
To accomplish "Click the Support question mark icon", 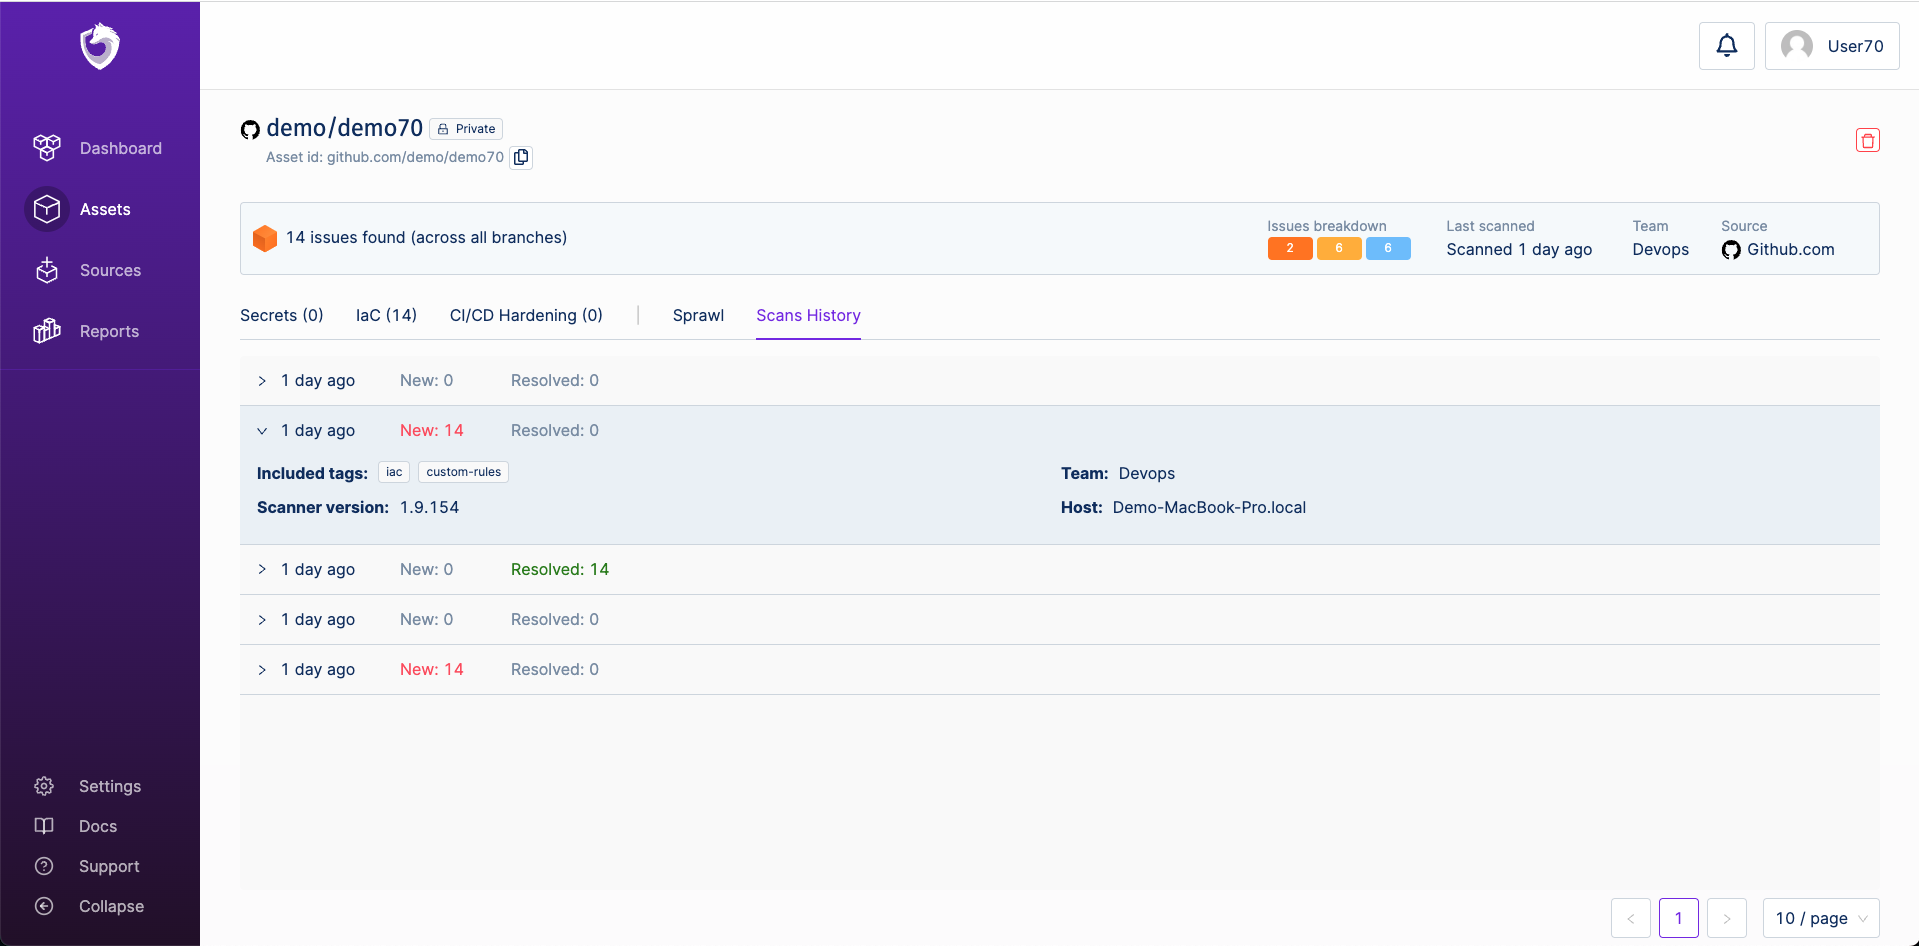I will (x=44, y=866).
